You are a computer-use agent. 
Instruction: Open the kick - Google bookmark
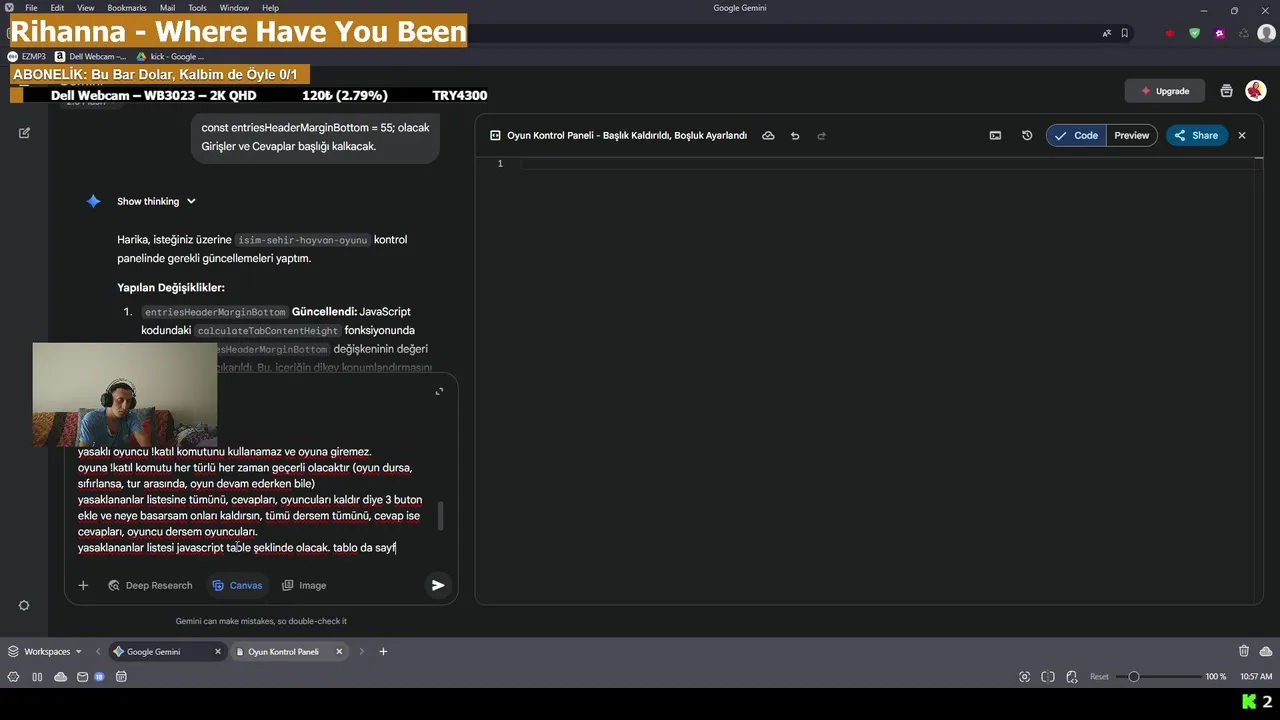point(170,57)
